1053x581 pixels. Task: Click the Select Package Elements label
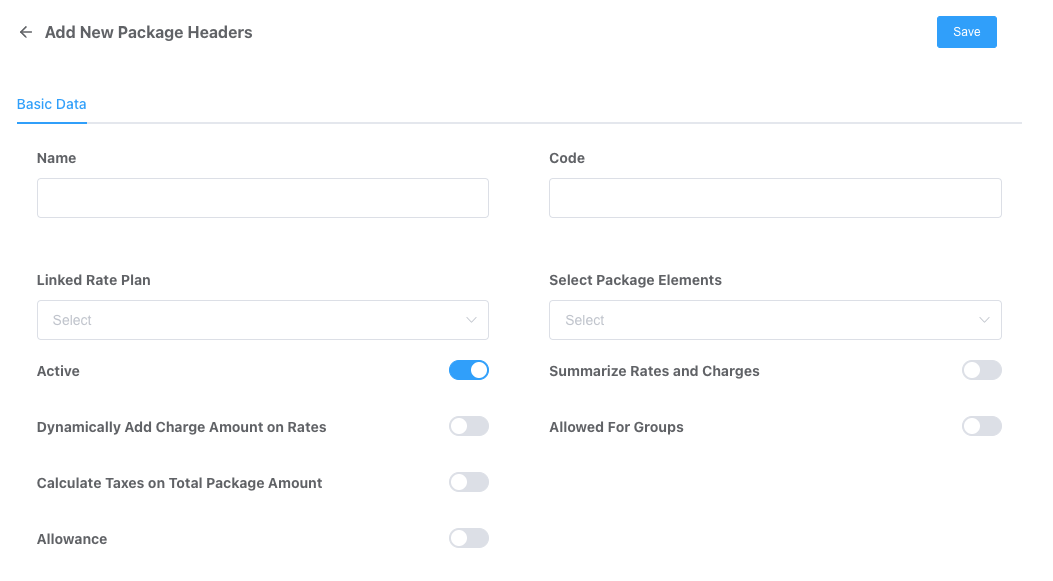635,280
